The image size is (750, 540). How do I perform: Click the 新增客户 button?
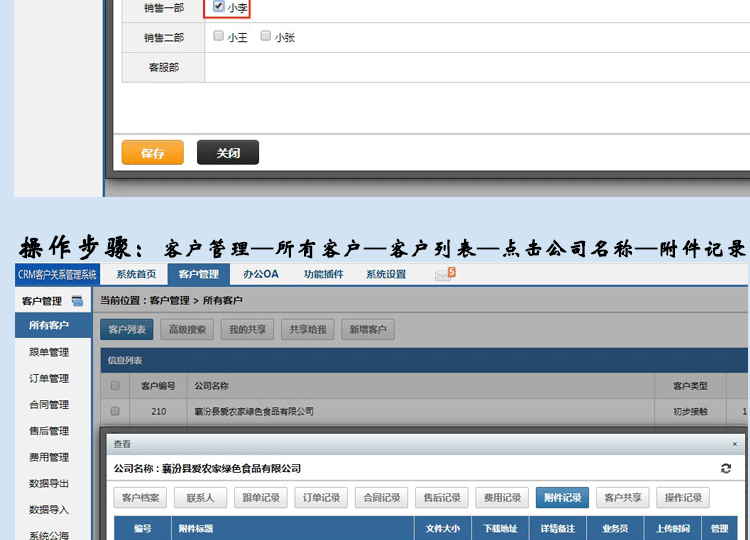pos(368,330)
